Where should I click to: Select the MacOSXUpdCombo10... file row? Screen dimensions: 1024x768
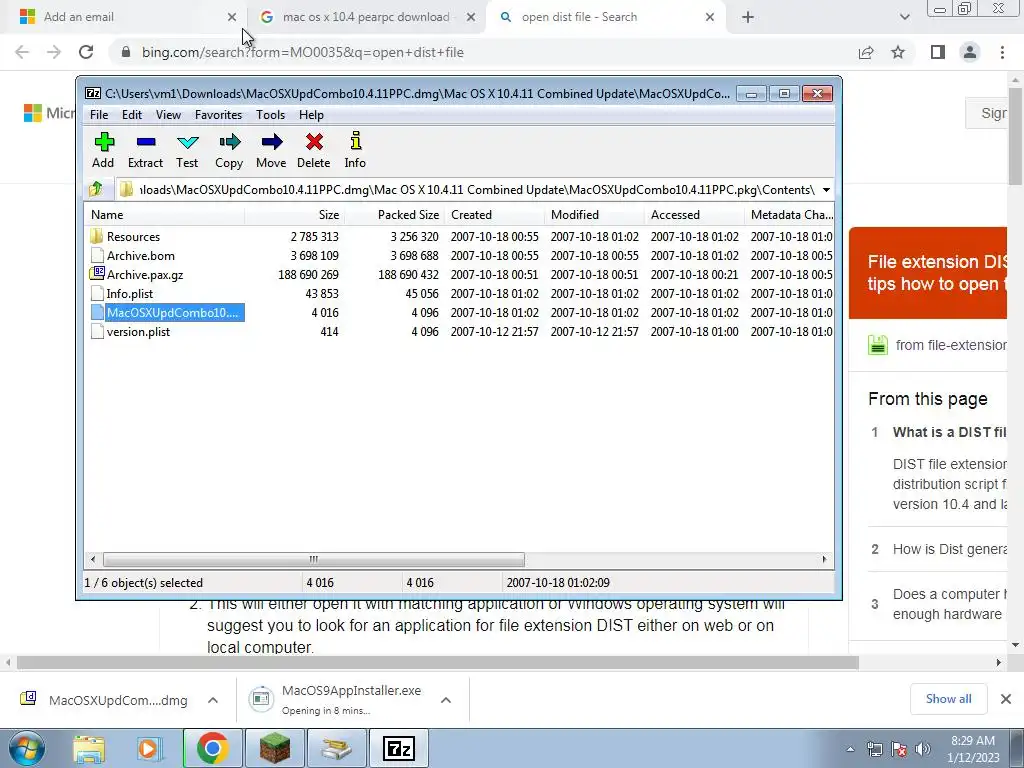click(460, 313)
